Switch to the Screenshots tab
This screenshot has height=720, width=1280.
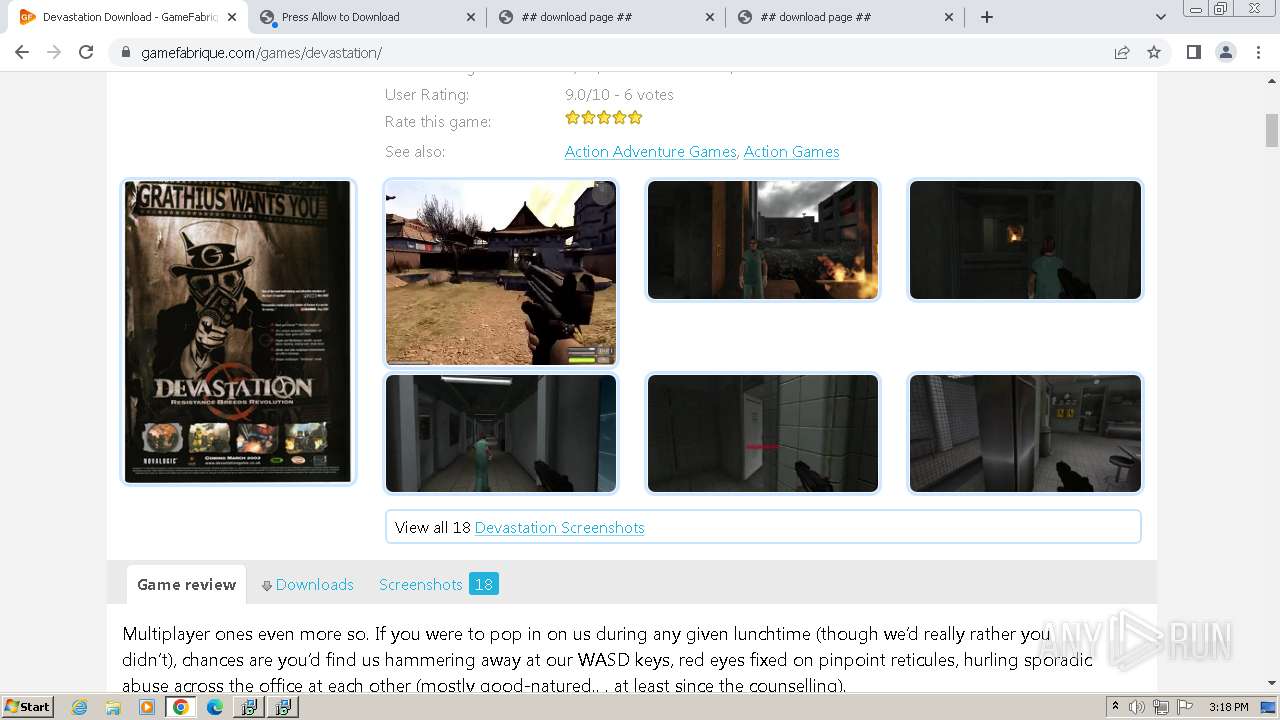tap(420, 584)
